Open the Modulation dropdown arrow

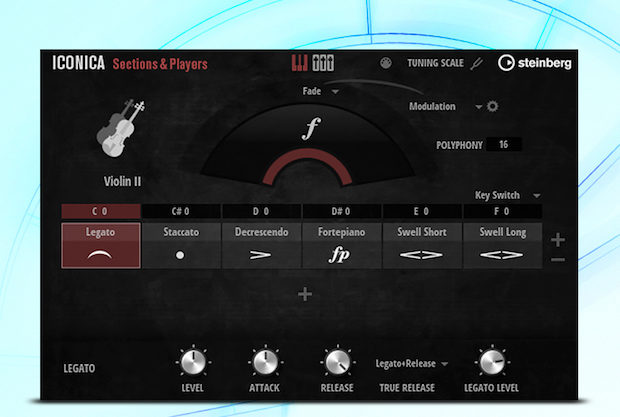[478, 107]
